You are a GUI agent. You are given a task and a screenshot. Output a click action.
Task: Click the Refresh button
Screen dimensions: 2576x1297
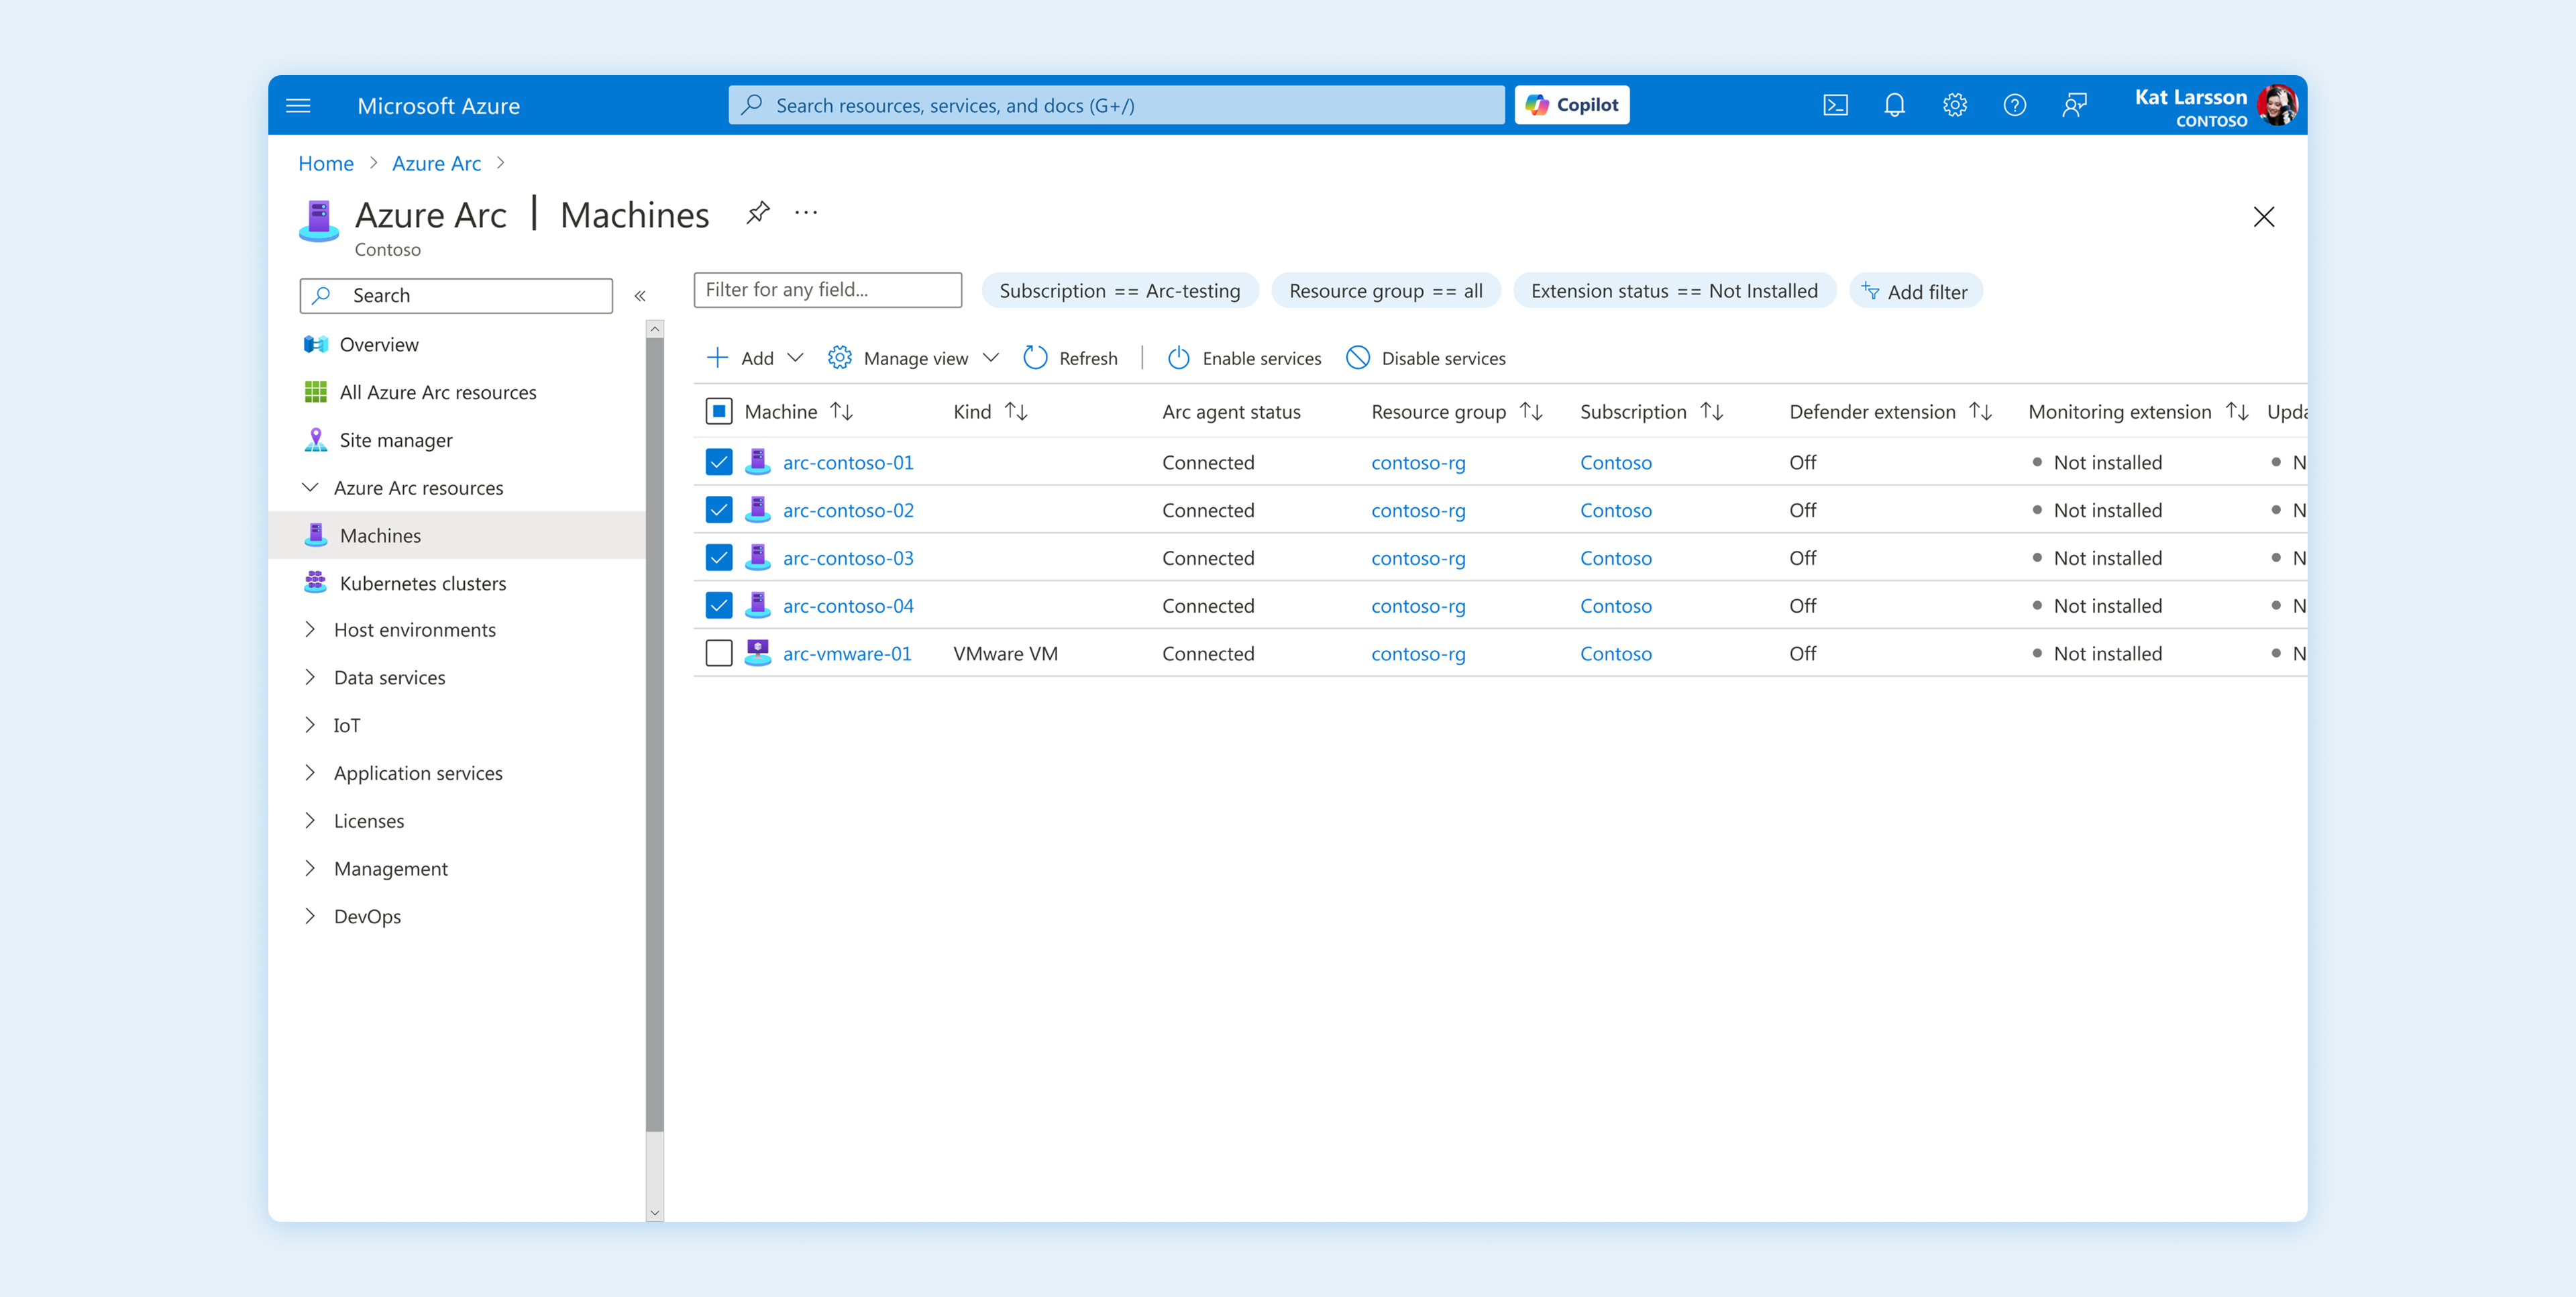click(x=1071, y=357)
